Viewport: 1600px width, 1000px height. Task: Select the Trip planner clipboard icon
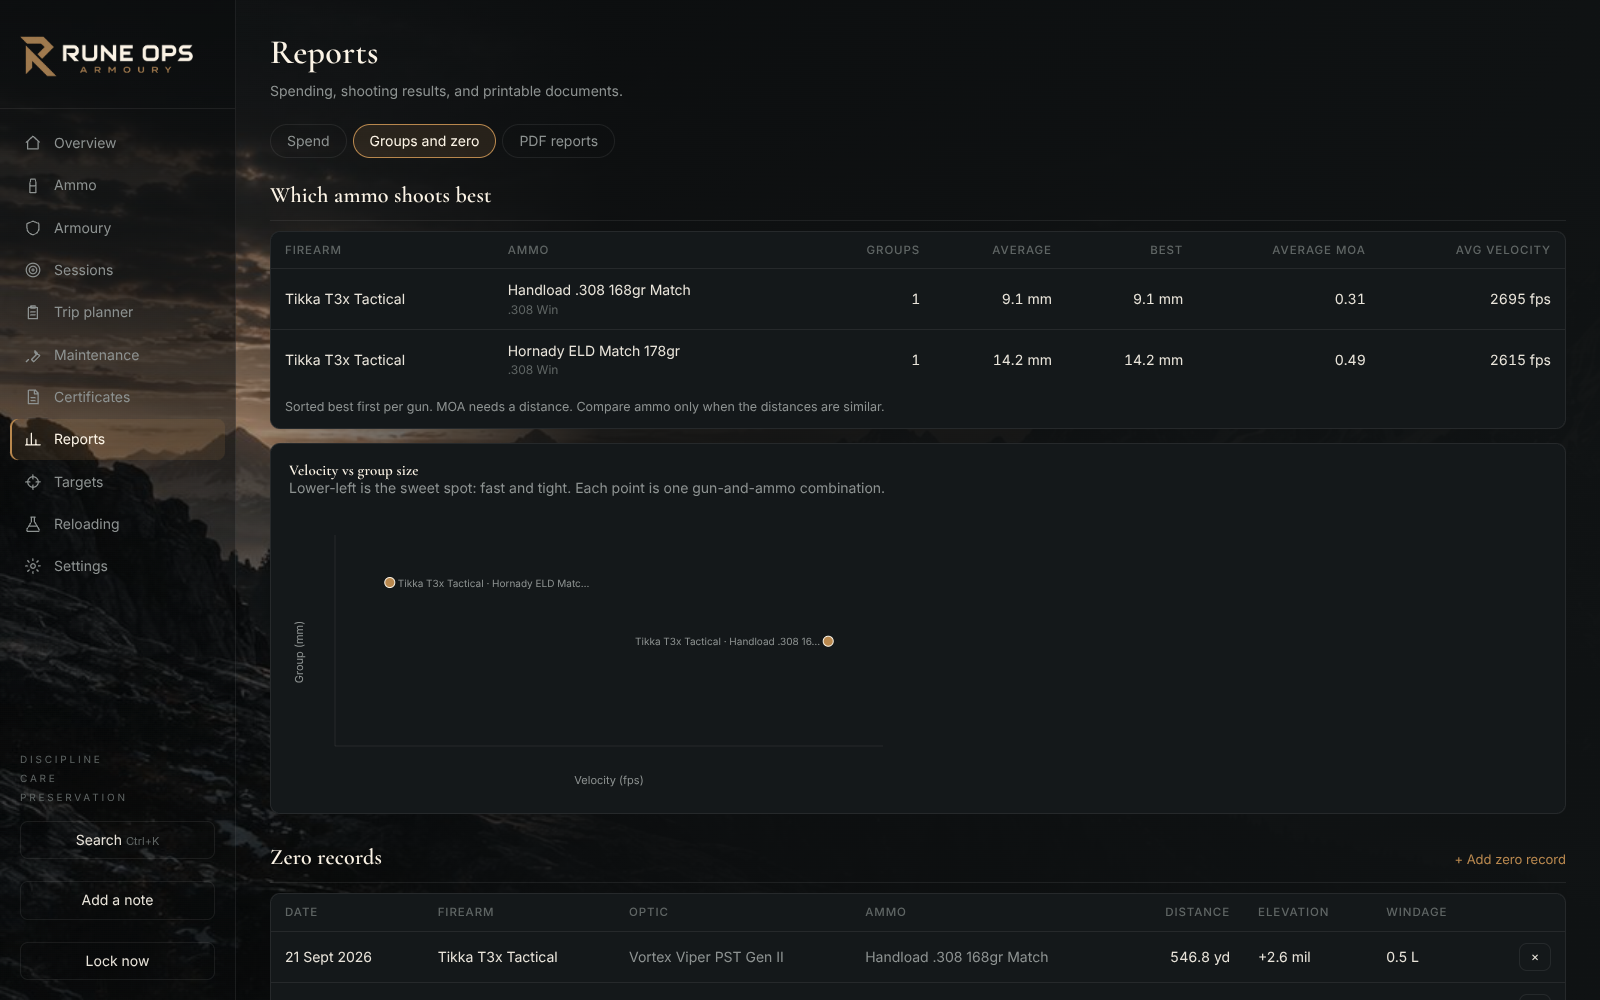pos(33,312)
